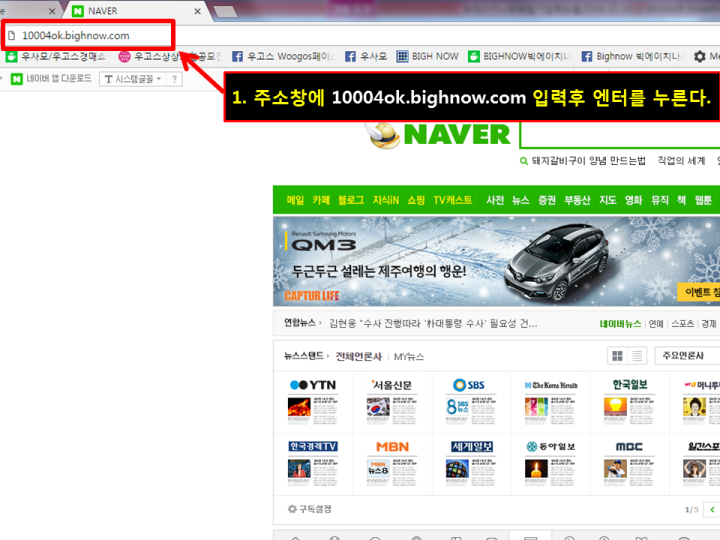Open the 한국경제TV newsstand tile
The image size is (720, 540).
point(313,464)
